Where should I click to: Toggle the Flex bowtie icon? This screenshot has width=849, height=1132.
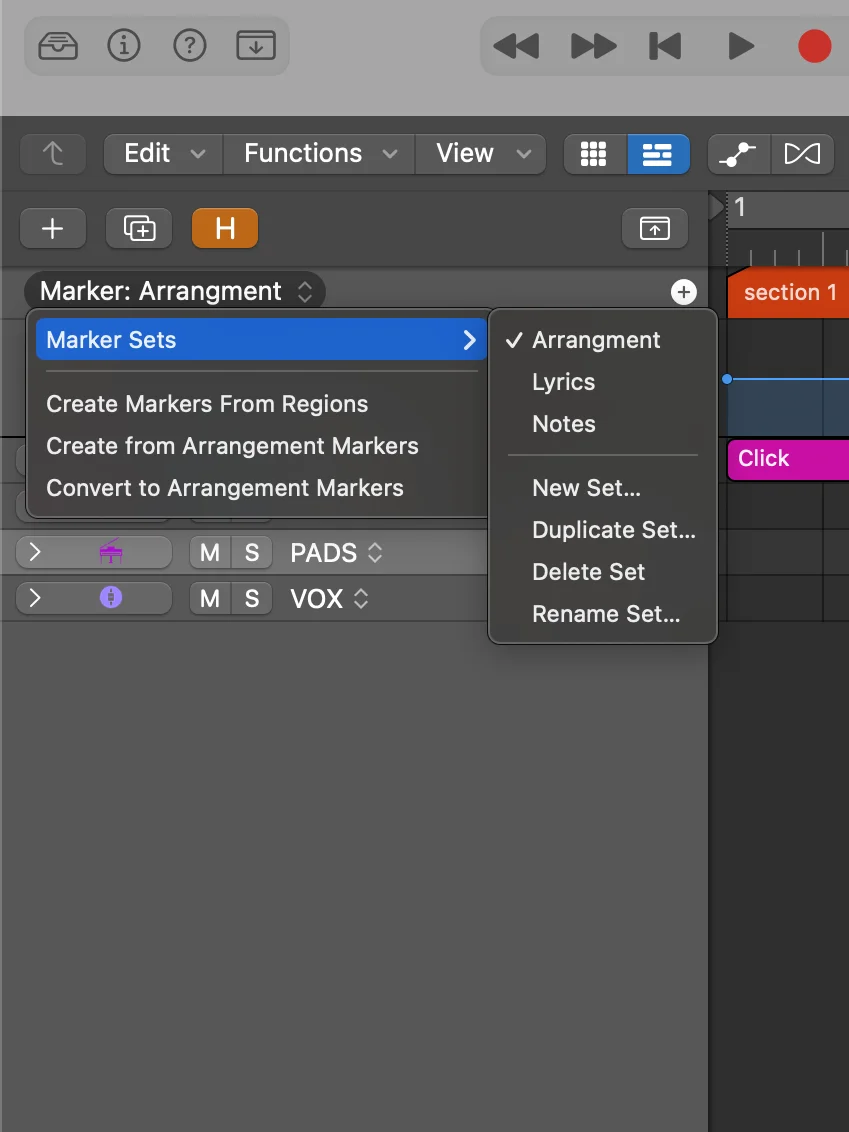803,154
